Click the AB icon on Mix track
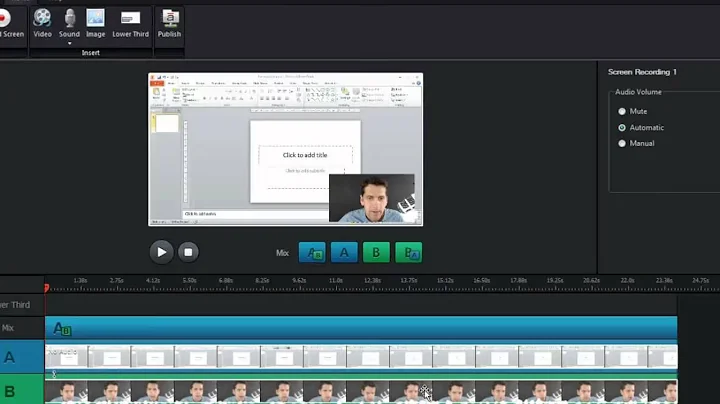Viewport: 720px width, 404px height. point(62,329)
